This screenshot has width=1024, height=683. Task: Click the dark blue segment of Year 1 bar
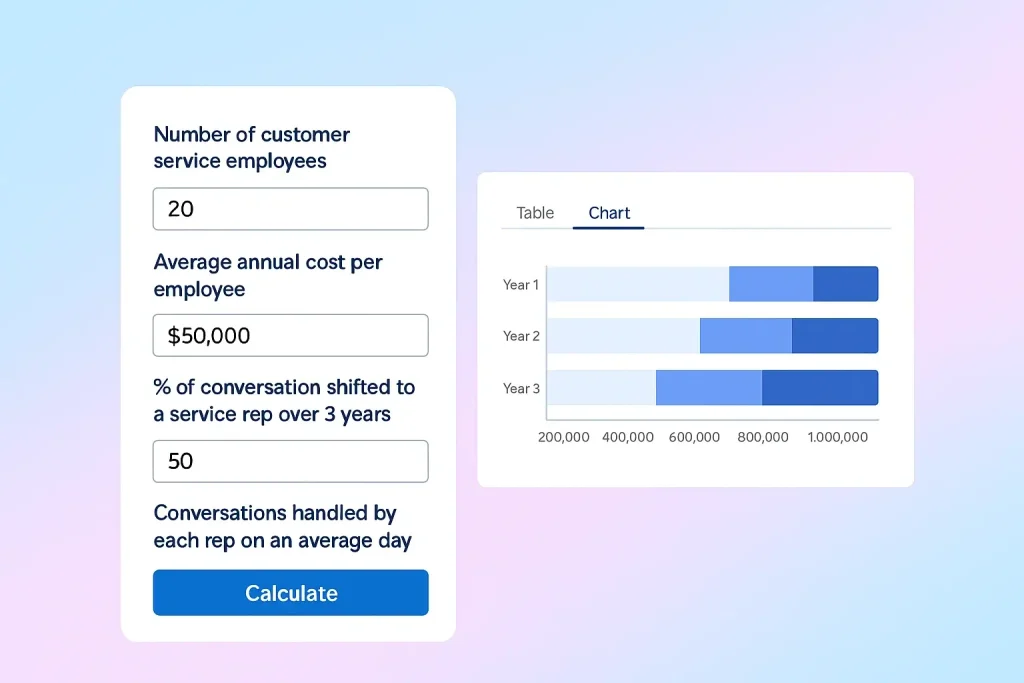(846, 284)
